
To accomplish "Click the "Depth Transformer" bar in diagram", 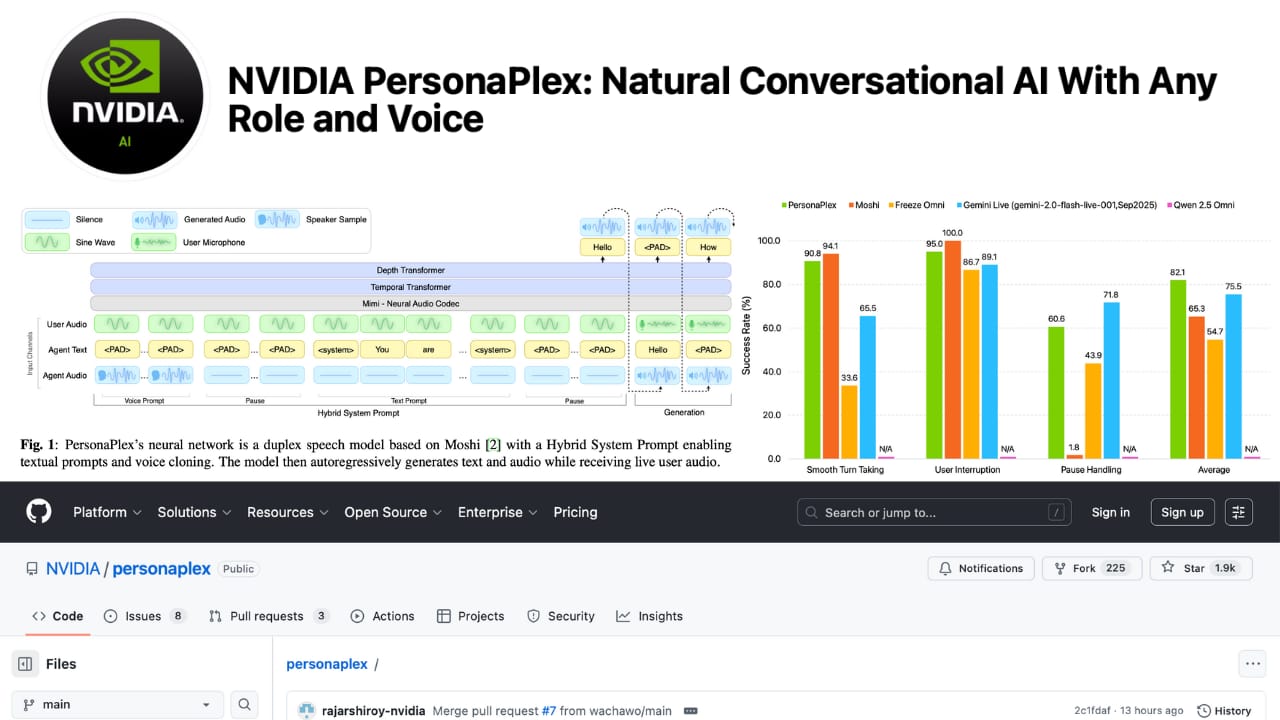I will [x=411, y=270].
